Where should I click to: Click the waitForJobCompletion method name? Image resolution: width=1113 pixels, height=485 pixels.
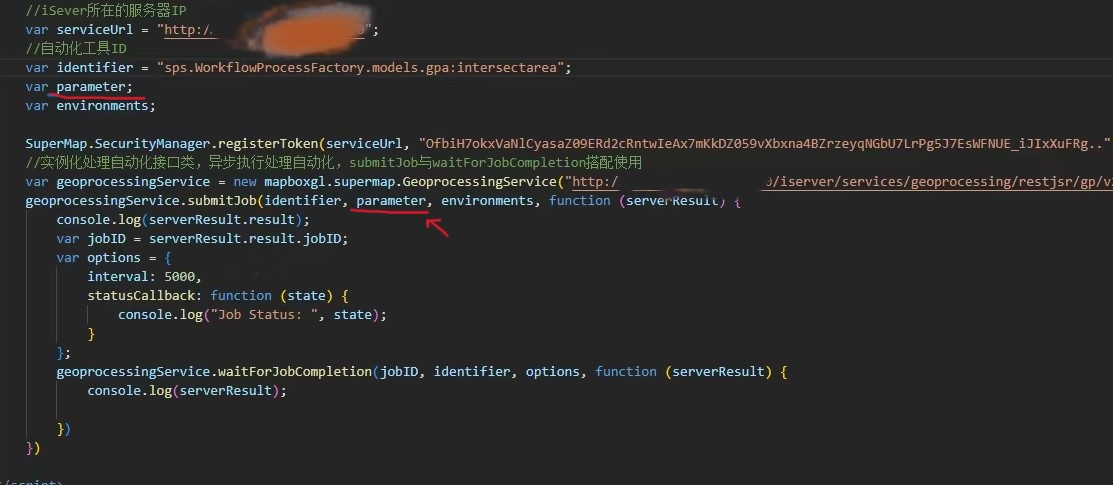pyautogui.click(x=293, y=371)
